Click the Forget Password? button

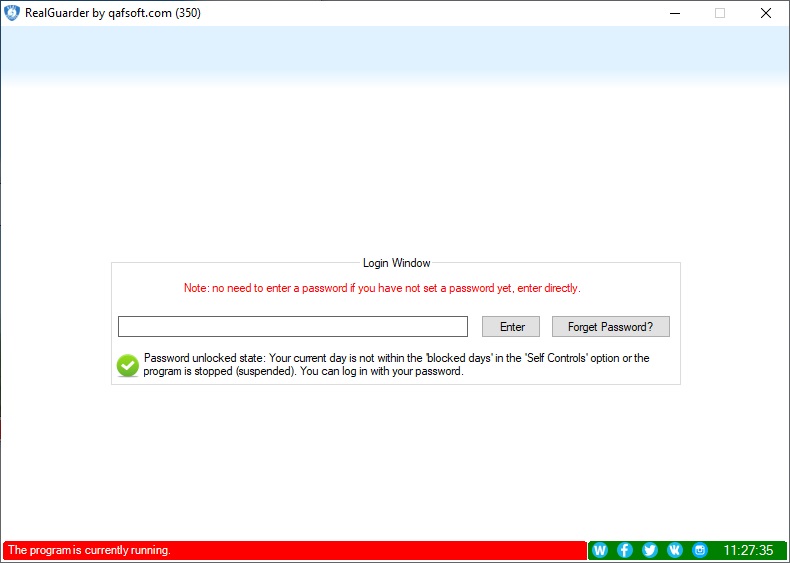tap(610, 327)
